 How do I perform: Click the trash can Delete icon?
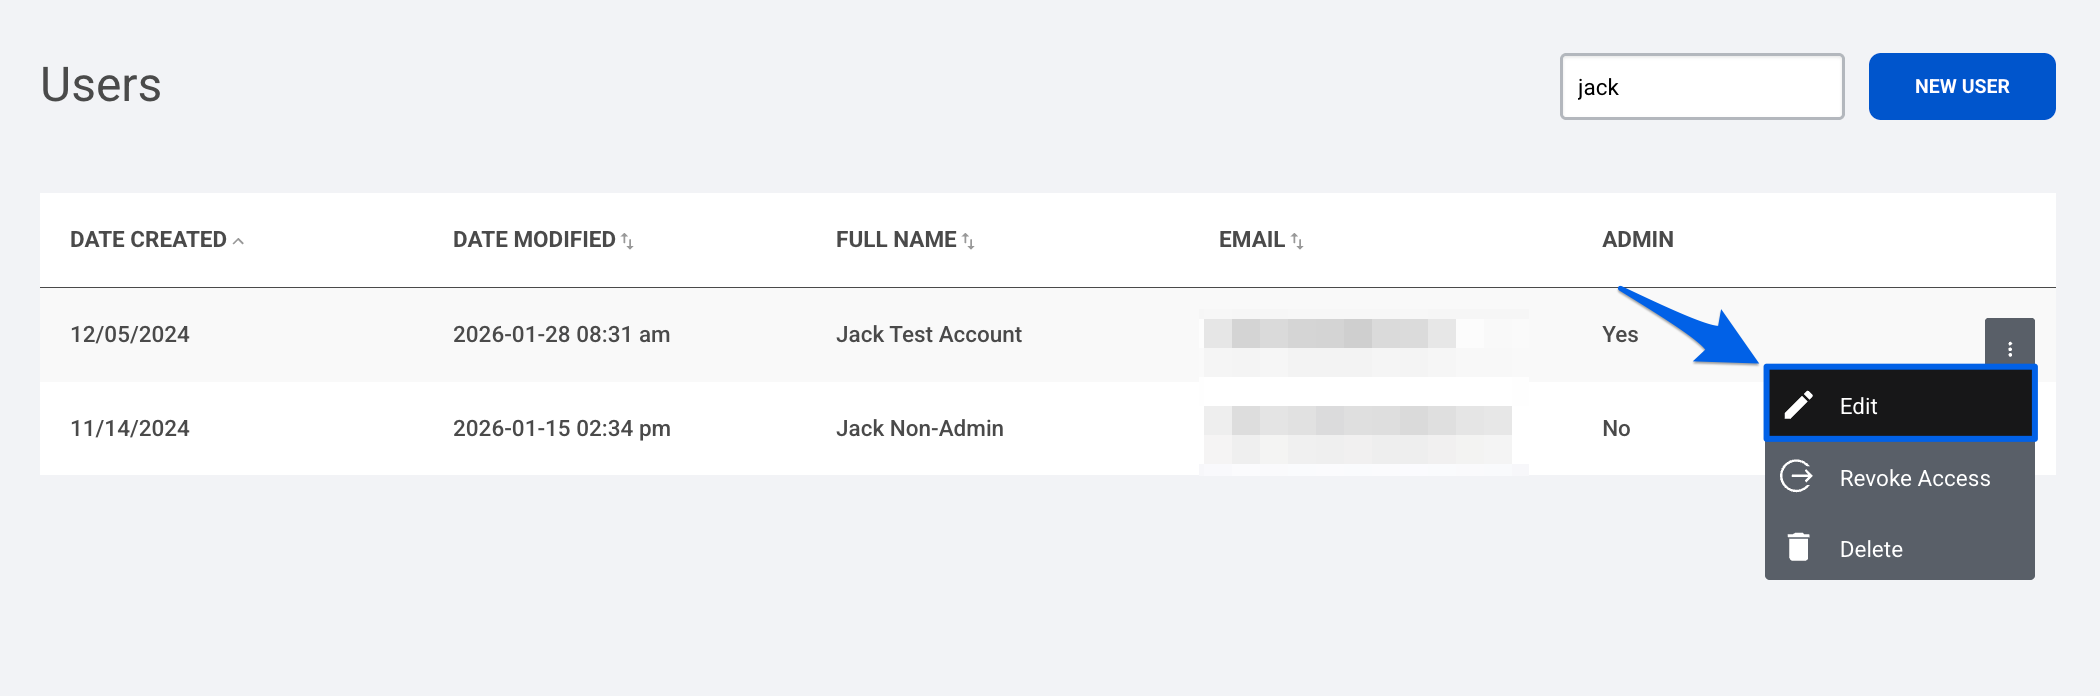[1798, 547]
